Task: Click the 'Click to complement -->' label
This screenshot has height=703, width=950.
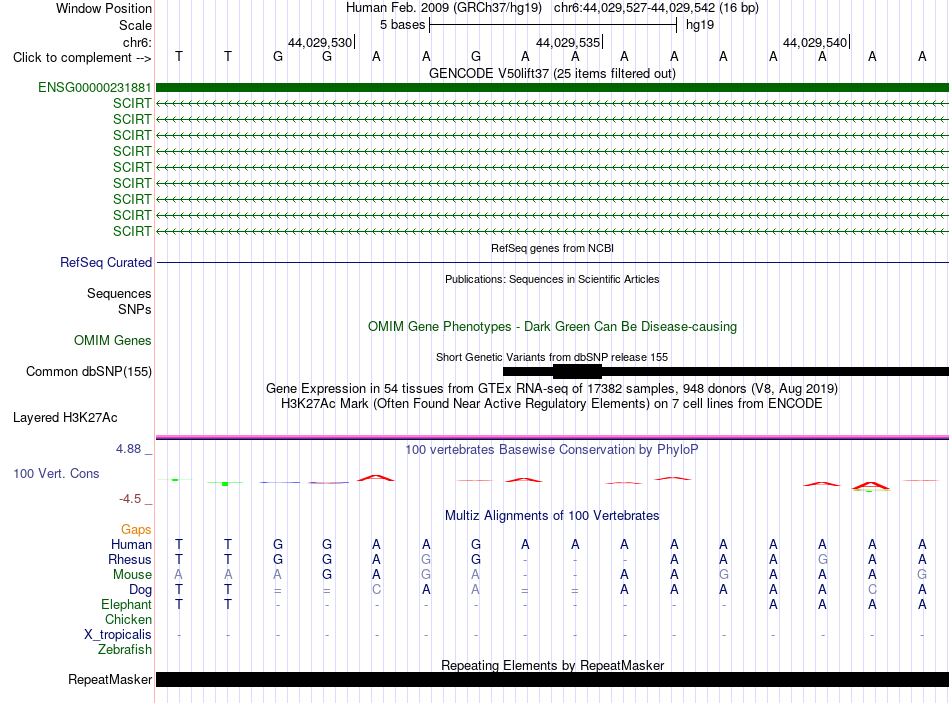Action: [82, 58]
